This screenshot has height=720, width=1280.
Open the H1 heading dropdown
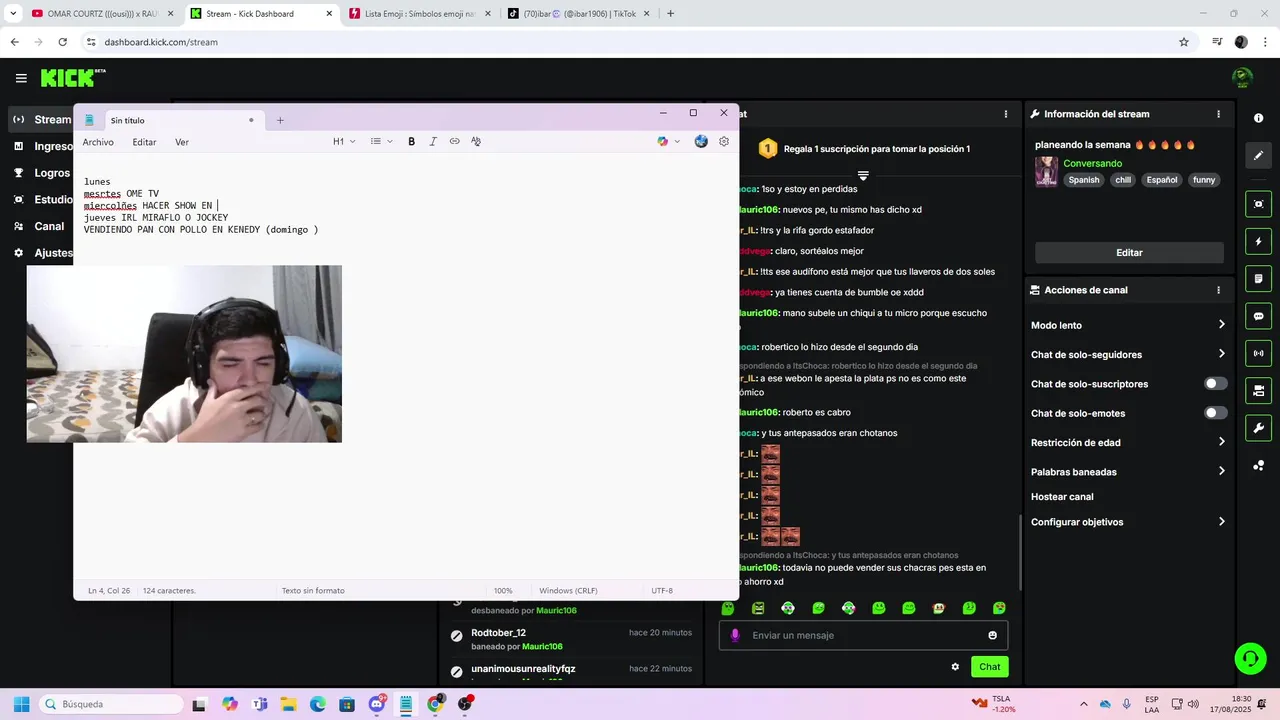344,142
